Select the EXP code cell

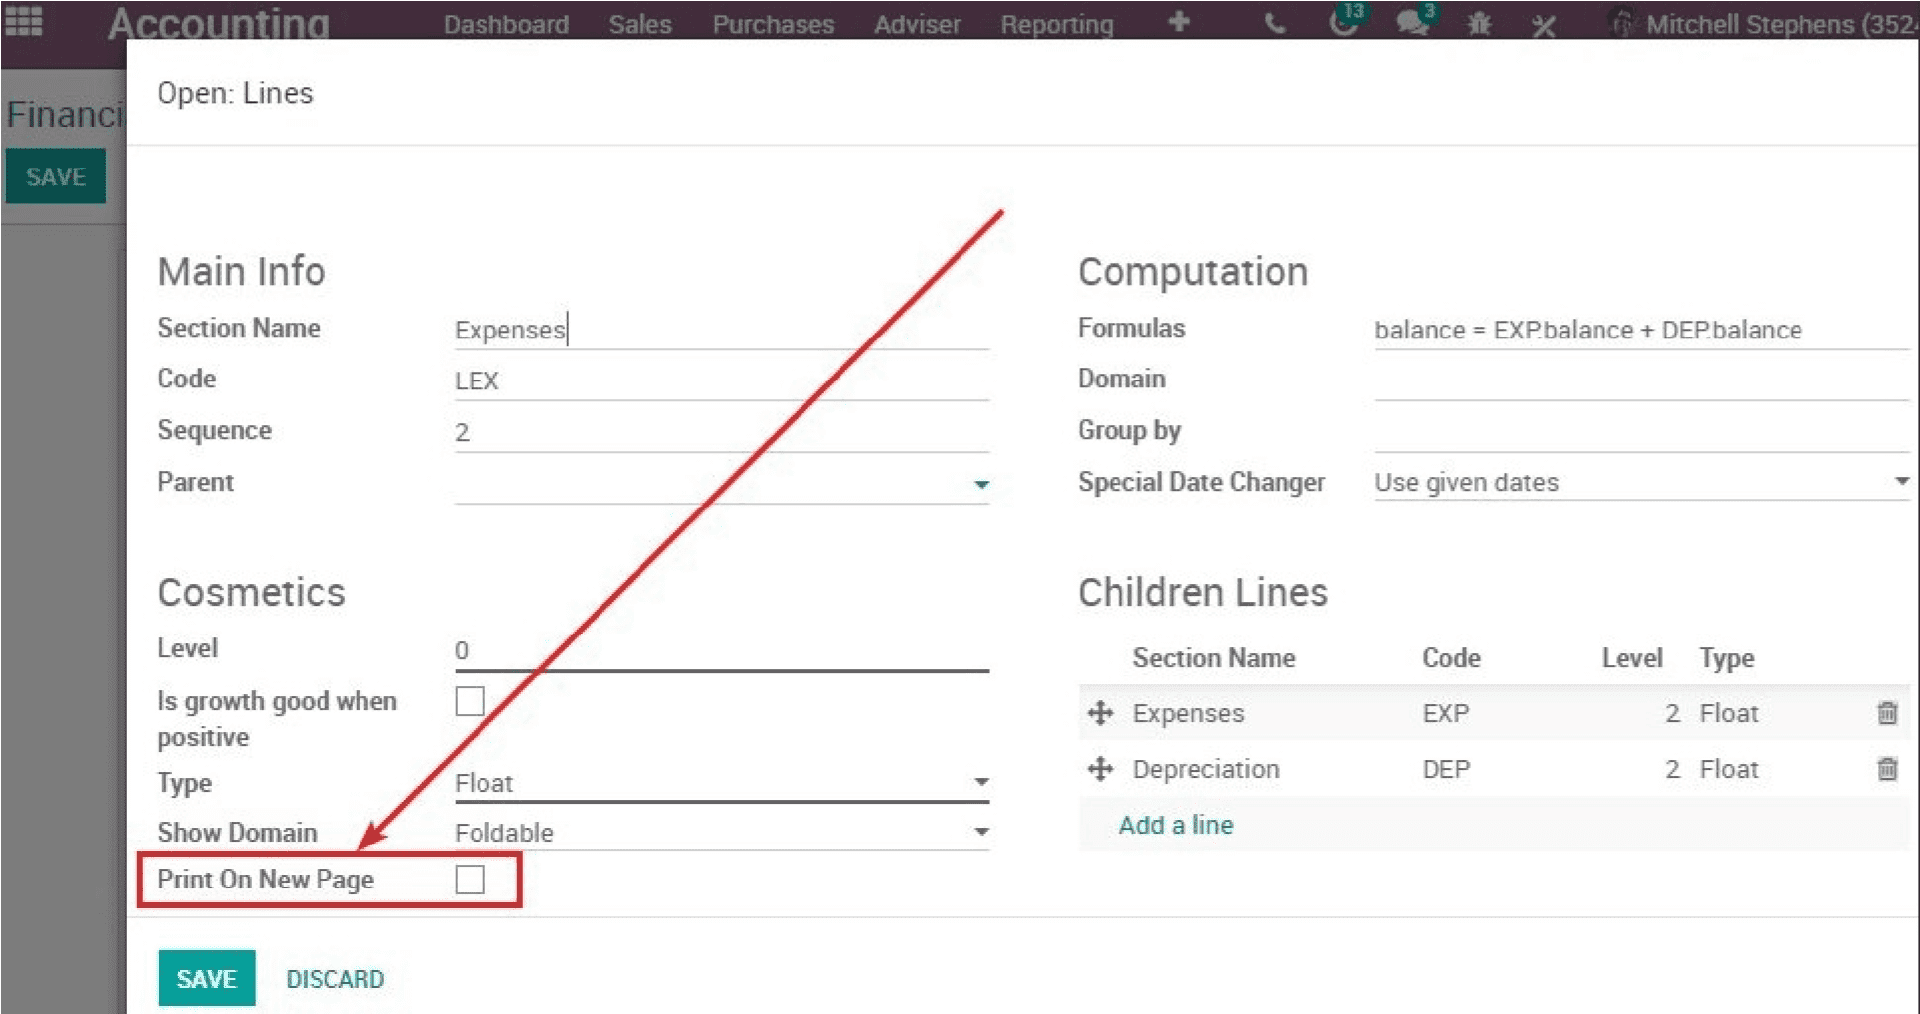tap(1446, 713)
